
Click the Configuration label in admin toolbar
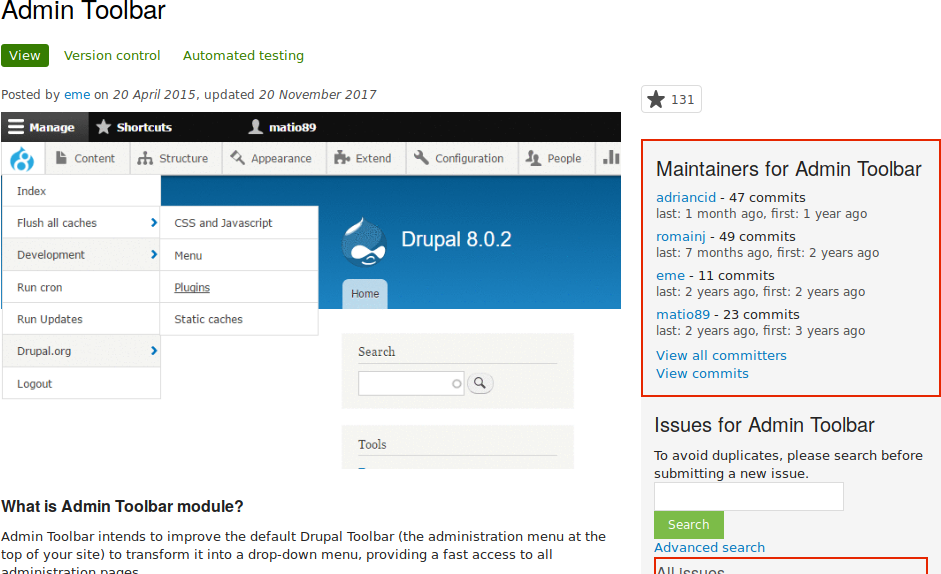pos(469,159)
